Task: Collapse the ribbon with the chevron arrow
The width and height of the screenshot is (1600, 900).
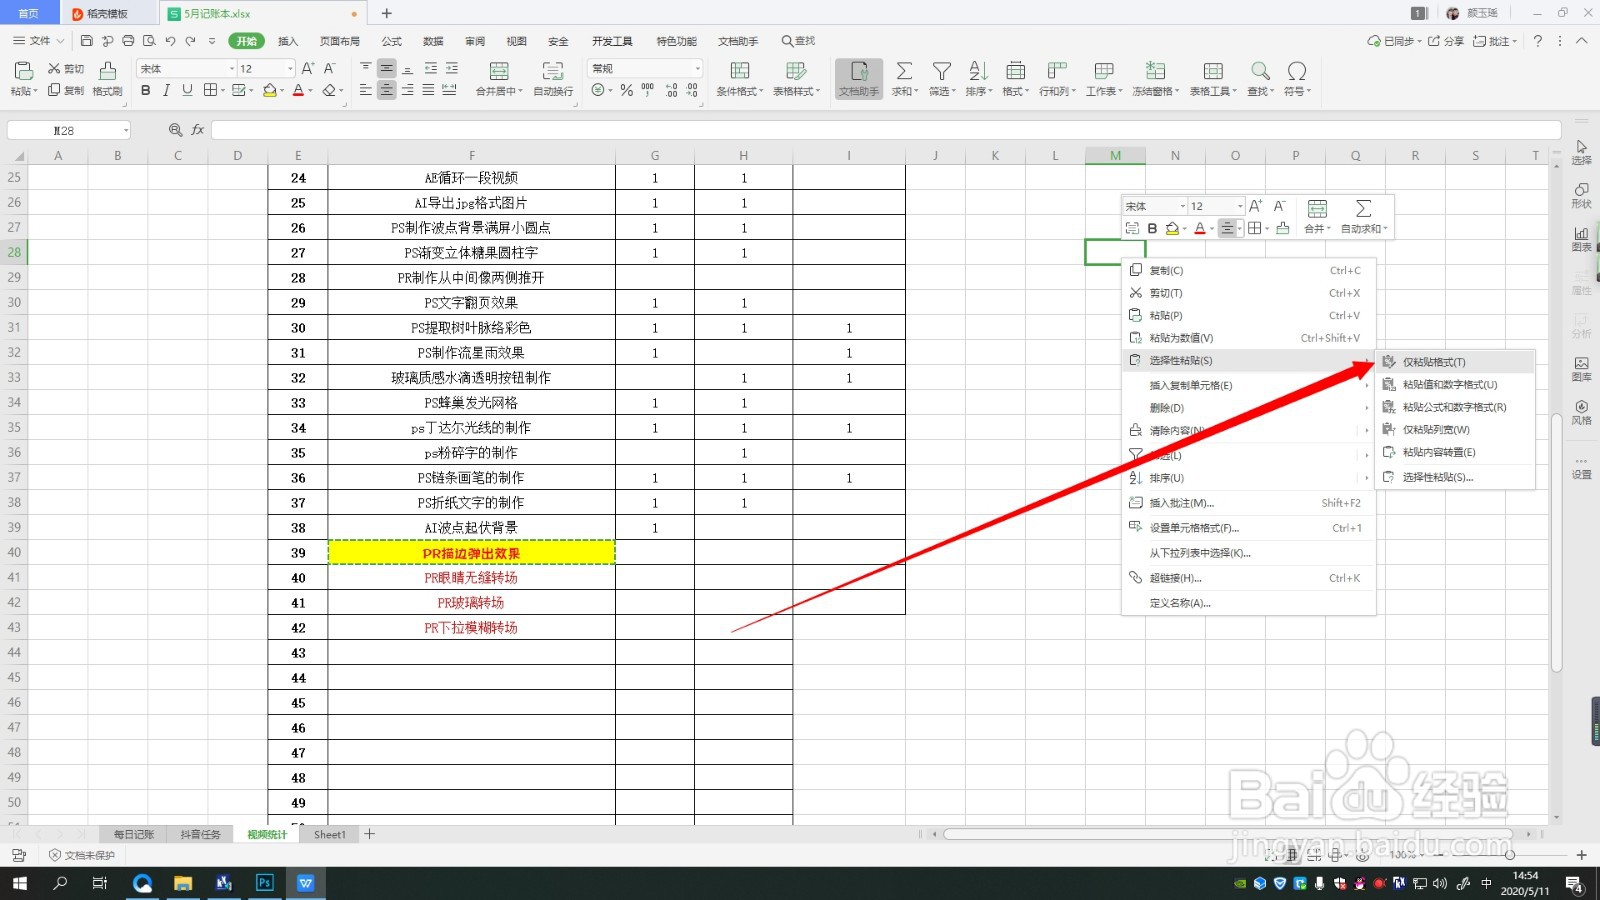Action: 1582,41
